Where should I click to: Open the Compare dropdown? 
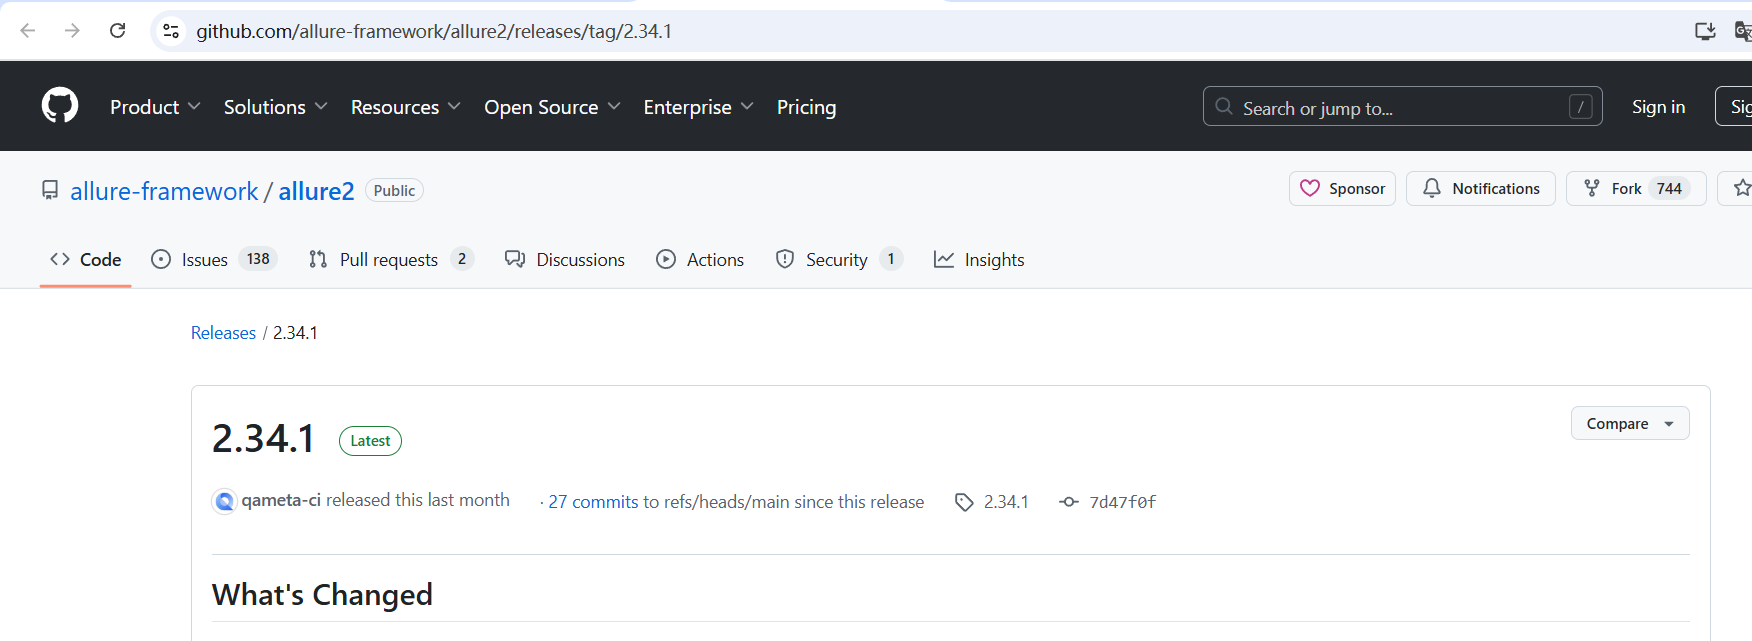pos(1630,423)
